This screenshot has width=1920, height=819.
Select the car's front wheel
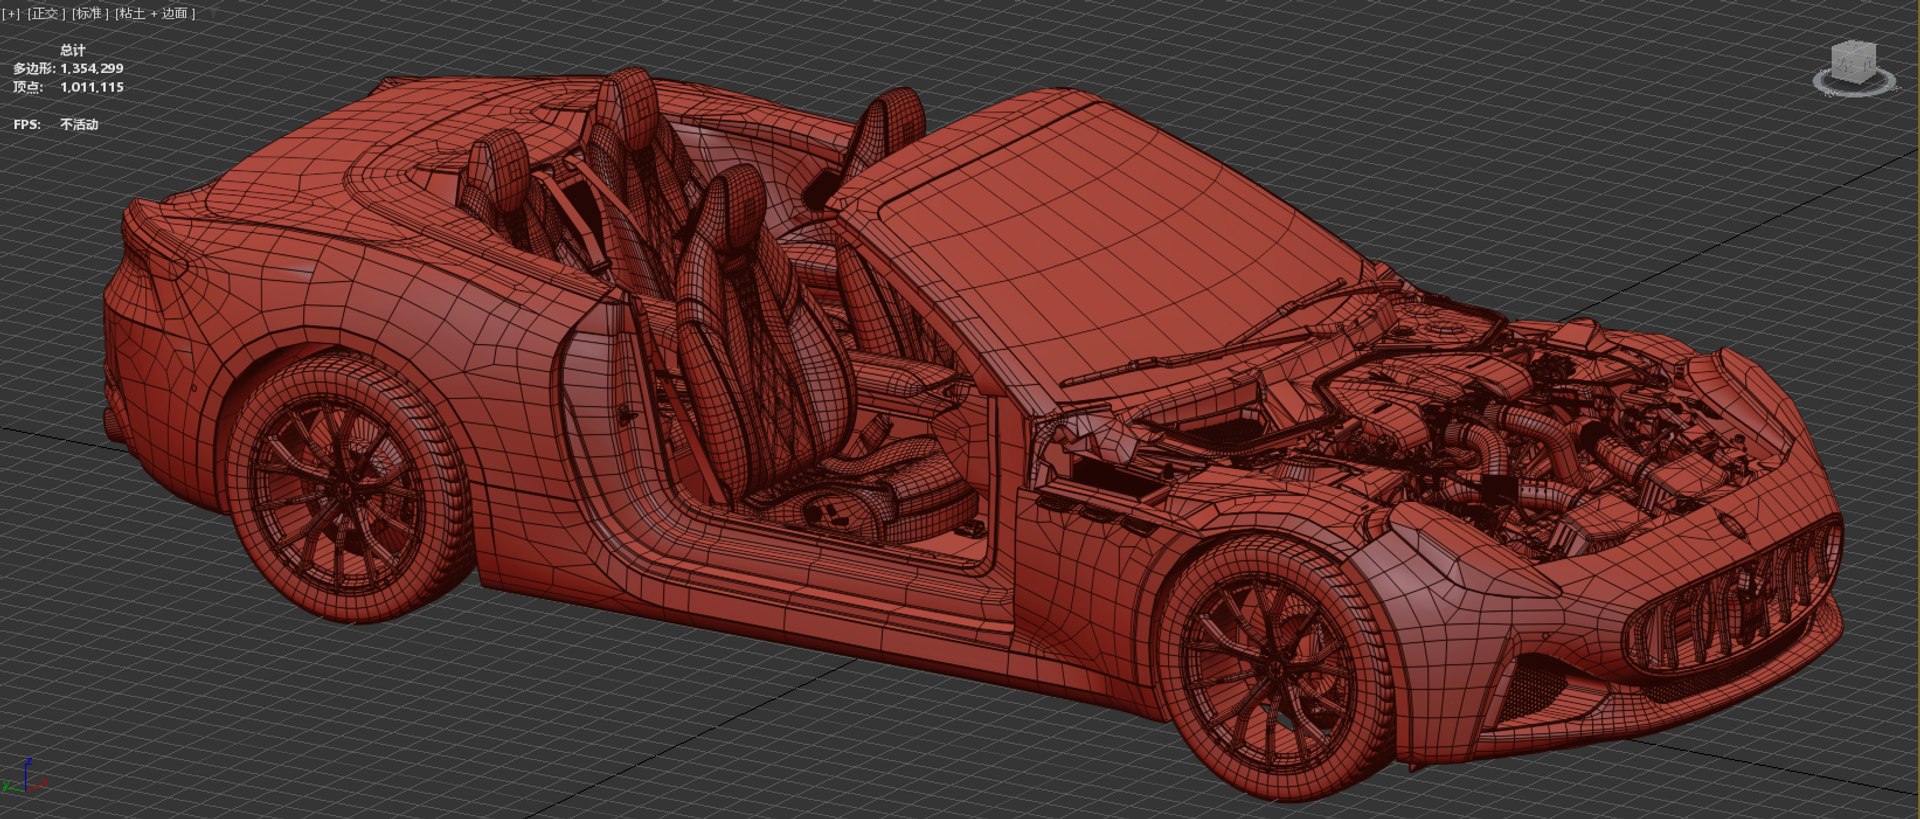click(1277, 668)
